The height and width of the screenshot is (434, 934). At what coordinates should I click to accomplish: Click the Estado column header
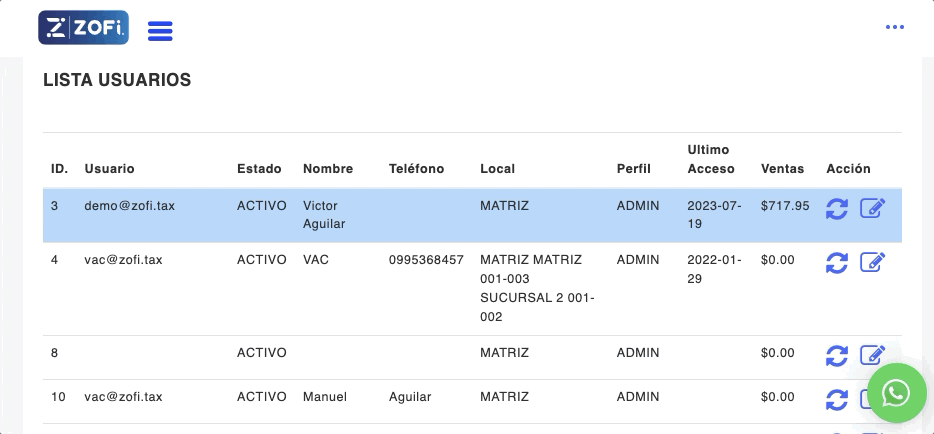coord(259,168)
